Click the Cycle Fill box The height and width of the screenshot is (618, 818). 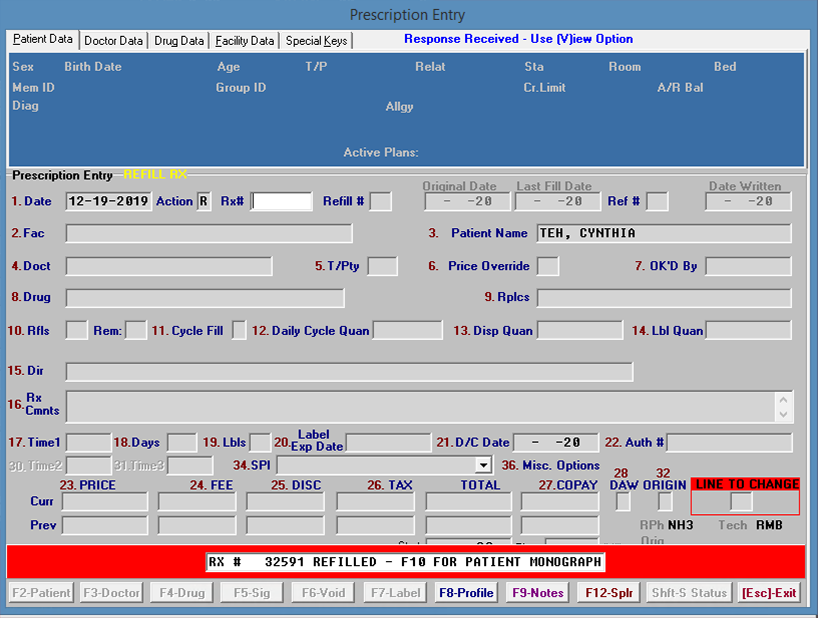[239, 330]
